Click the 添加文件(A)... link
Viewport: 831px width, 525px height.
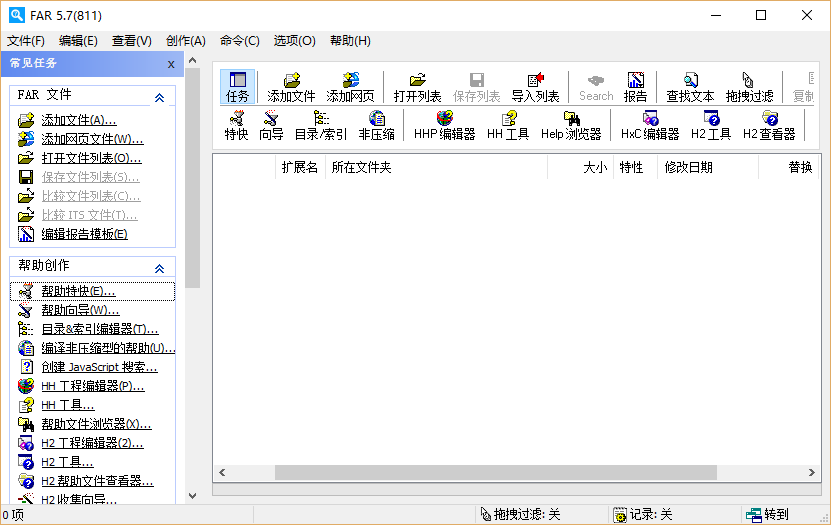[x=79, y=120]
